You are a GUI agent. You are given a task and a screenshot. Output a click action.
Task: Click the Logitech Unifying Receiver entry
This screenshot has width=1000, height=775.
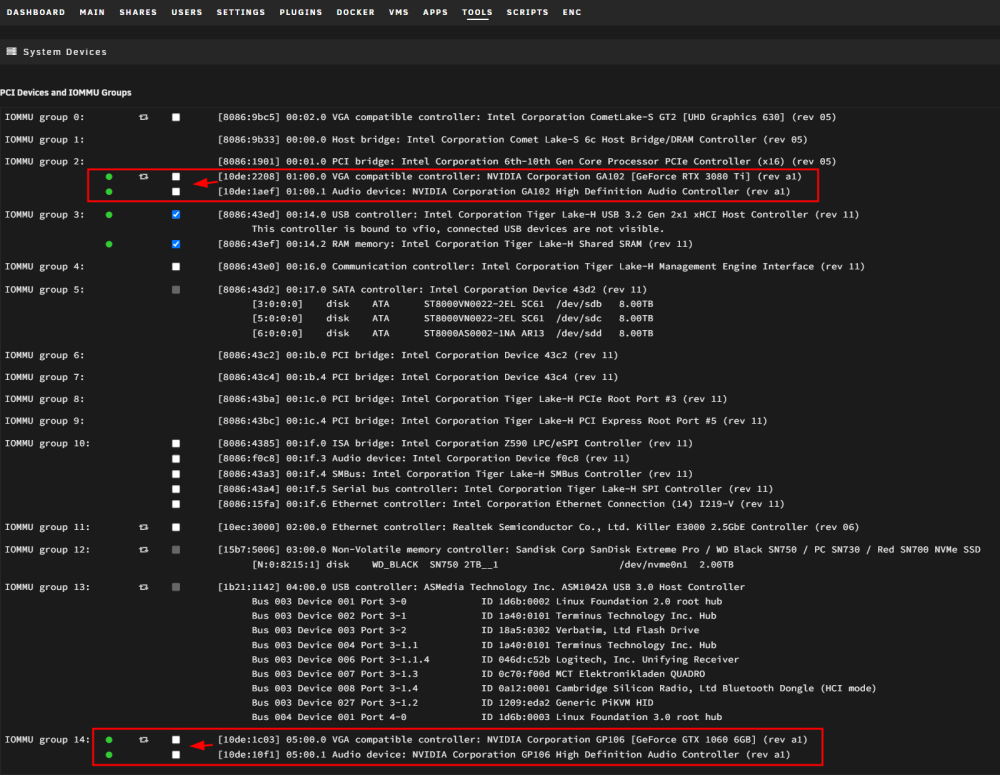point(495,660)
